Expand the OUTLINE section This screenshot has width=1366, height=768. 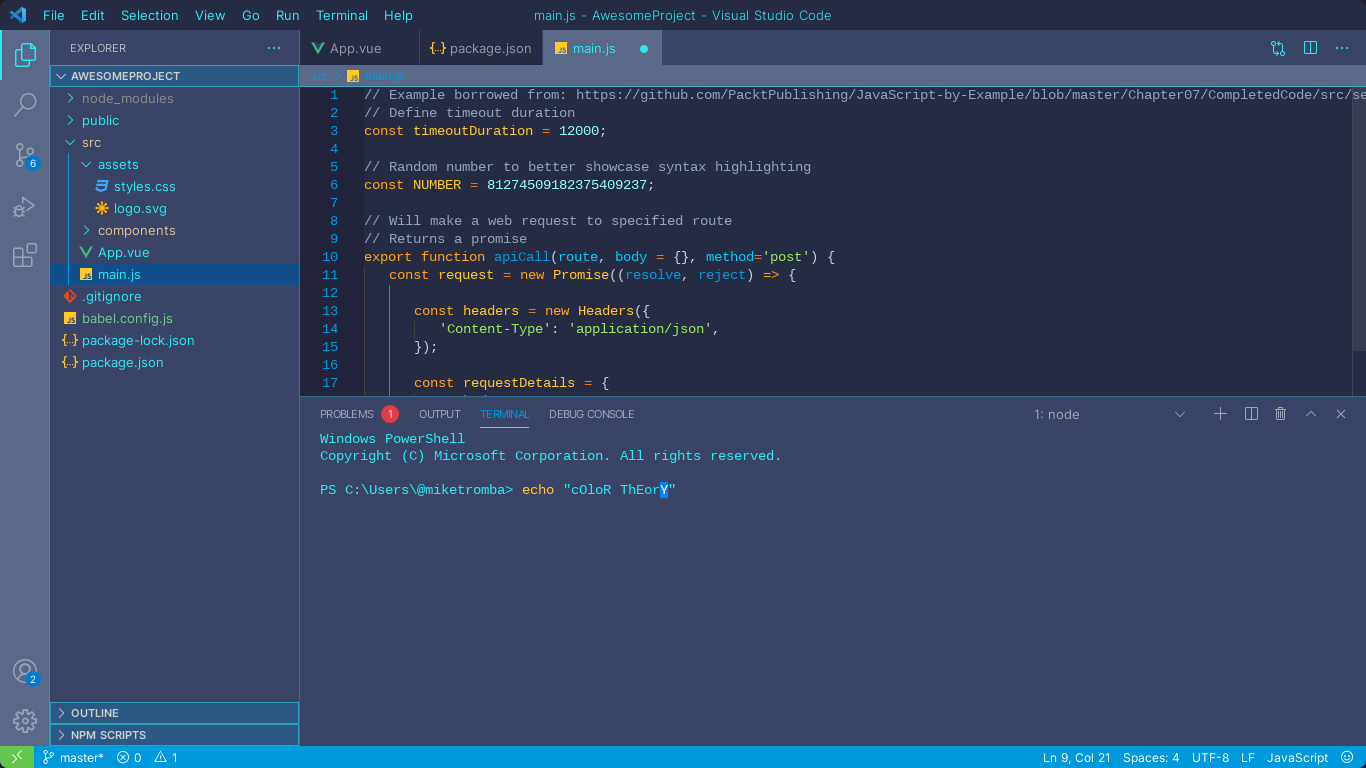pyautogui.click(x=175, y=713)
